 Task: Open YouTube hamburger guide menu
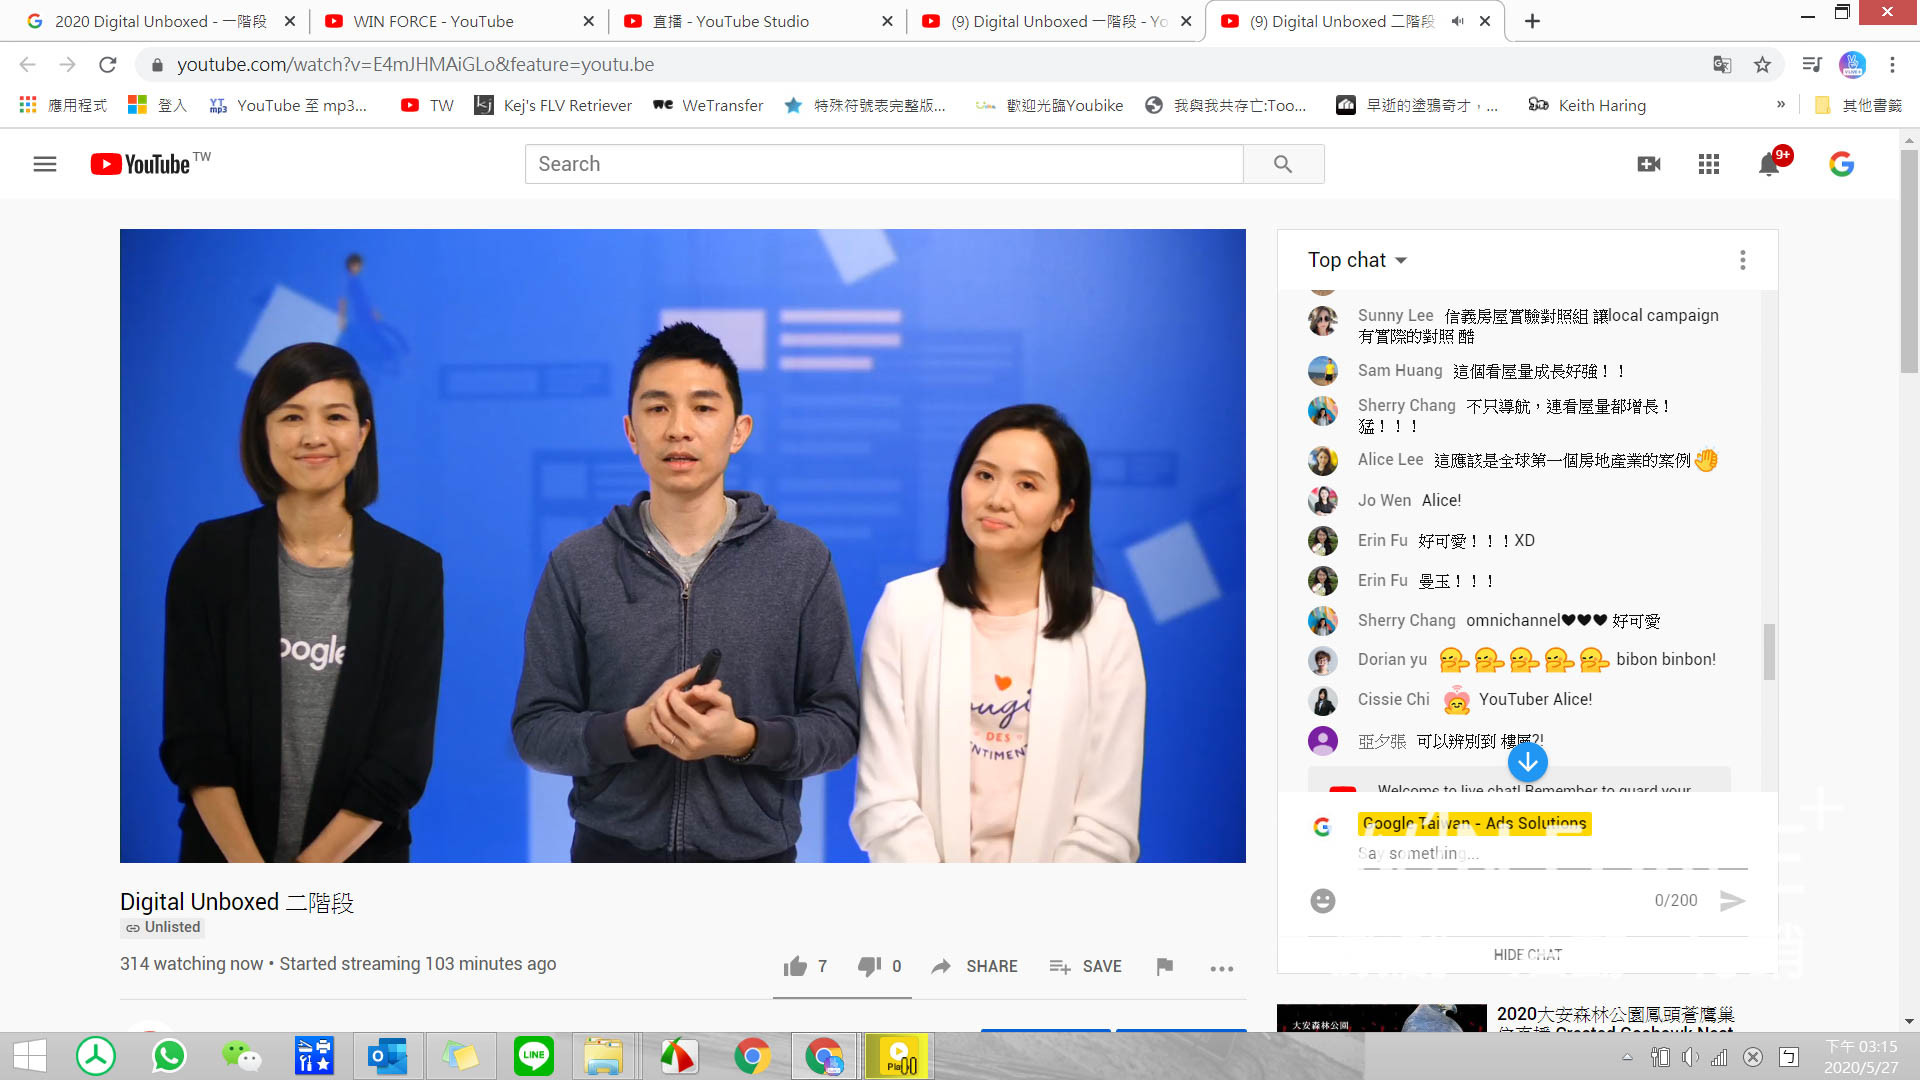(45, 164)
